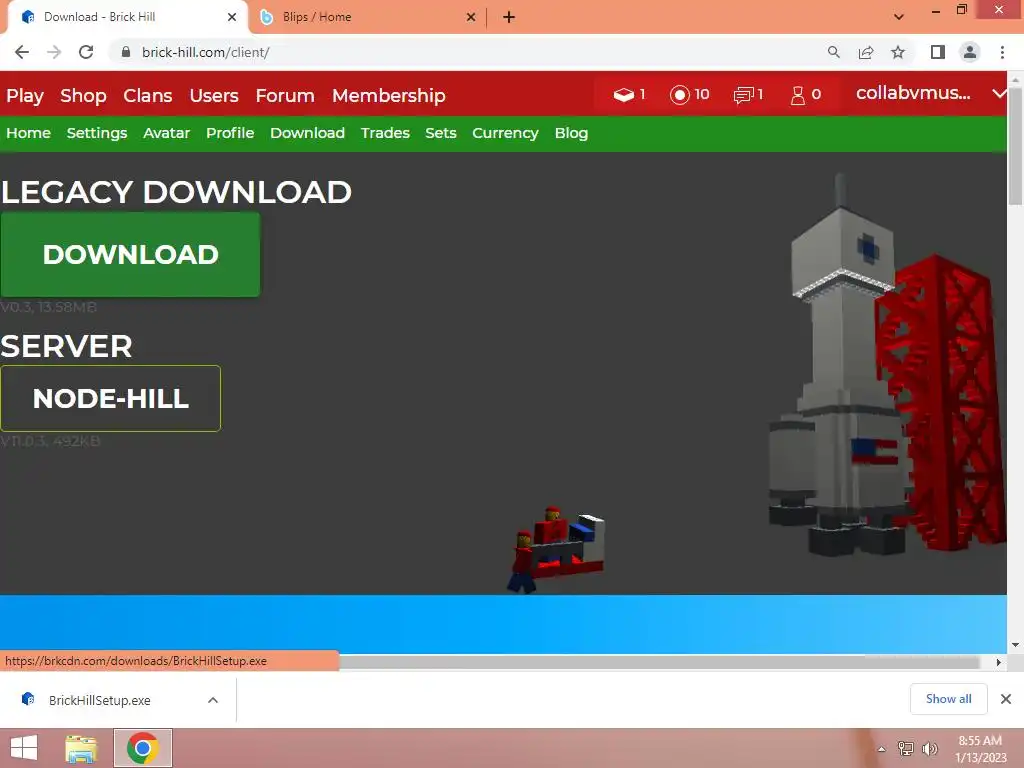The width and height of the screenshot is (1024, 768).
Task: Click the volume speaker icon in tray
Action: coord(929,748)
